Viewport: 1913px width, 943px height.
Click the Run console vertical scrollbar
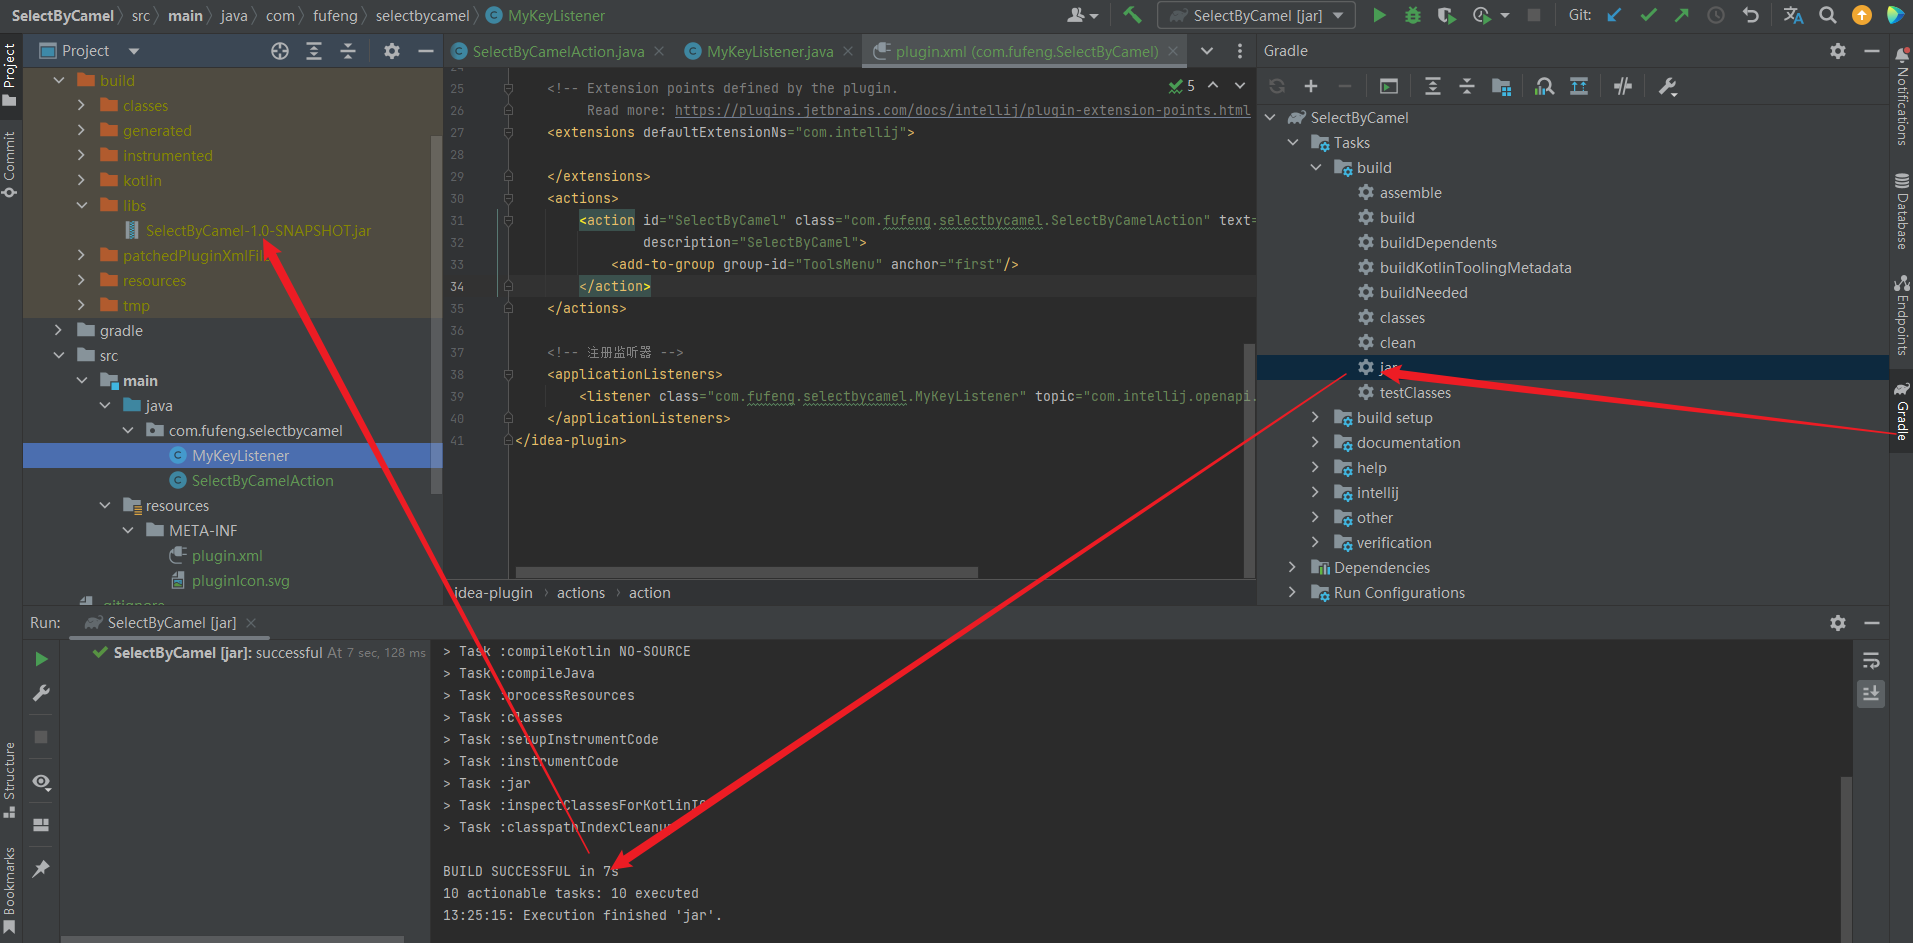[x=1846, y=858]
